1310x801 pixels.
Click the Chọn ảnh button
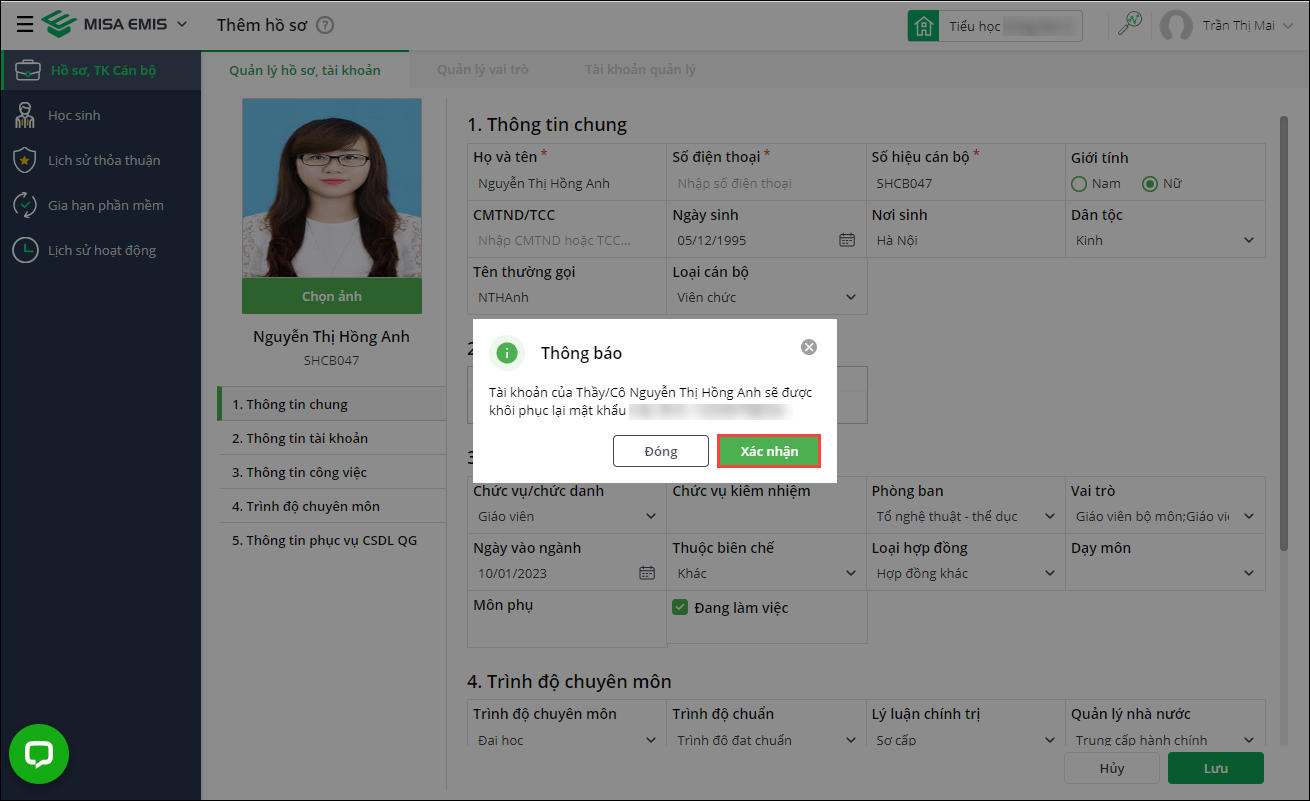(332, 296)
